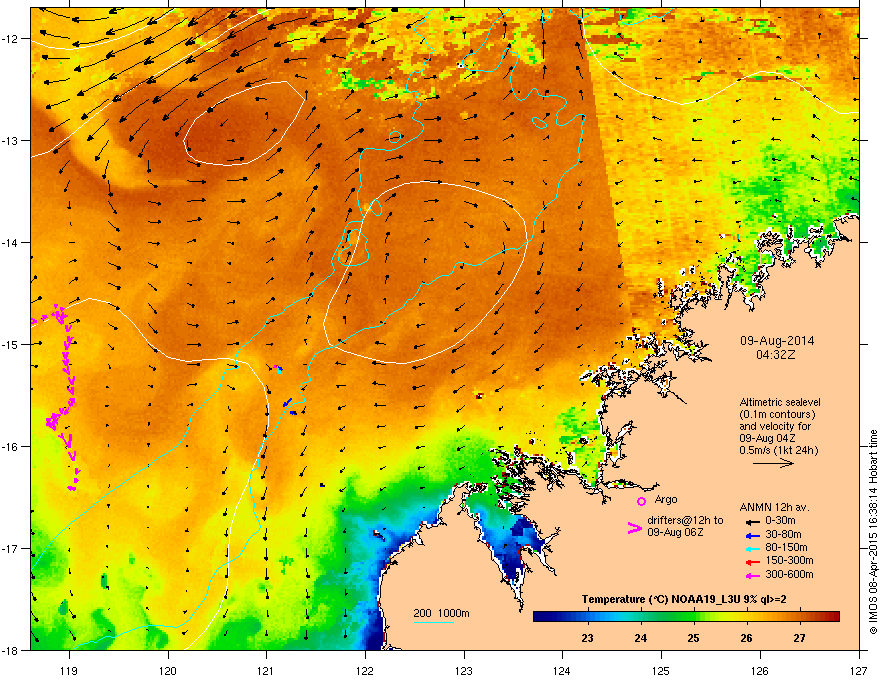The width and height of the screenshot is (880, 680).
Task: Click the colorbar tick label 25
Action: coord(694,638)
